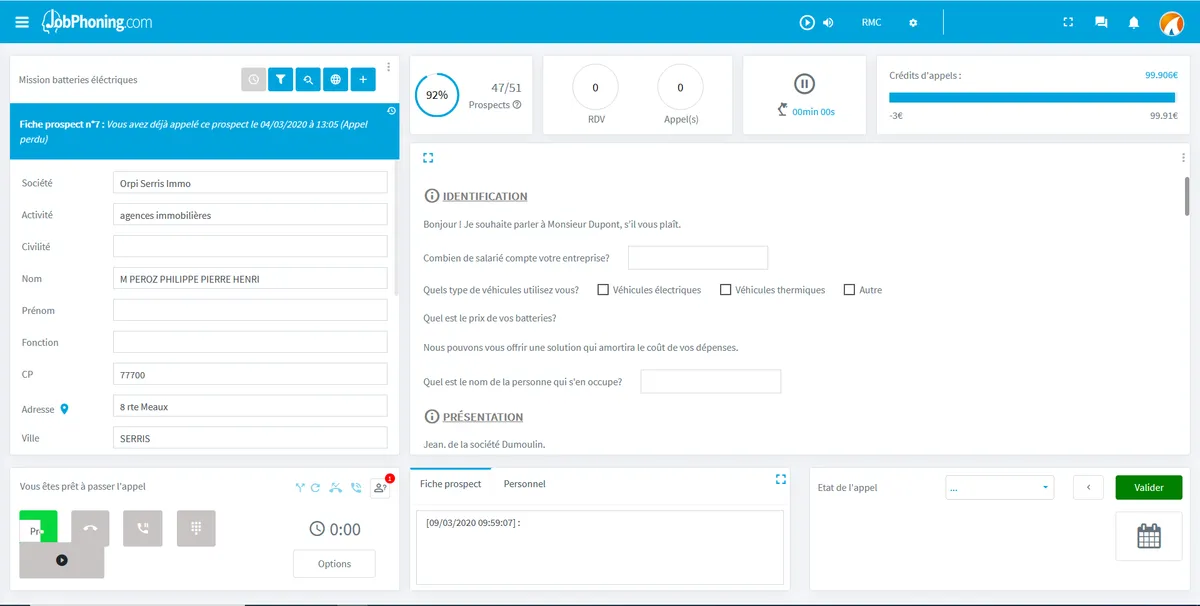
Task: Click the pause icon in timer panel
Action: (x=805, y=84)
